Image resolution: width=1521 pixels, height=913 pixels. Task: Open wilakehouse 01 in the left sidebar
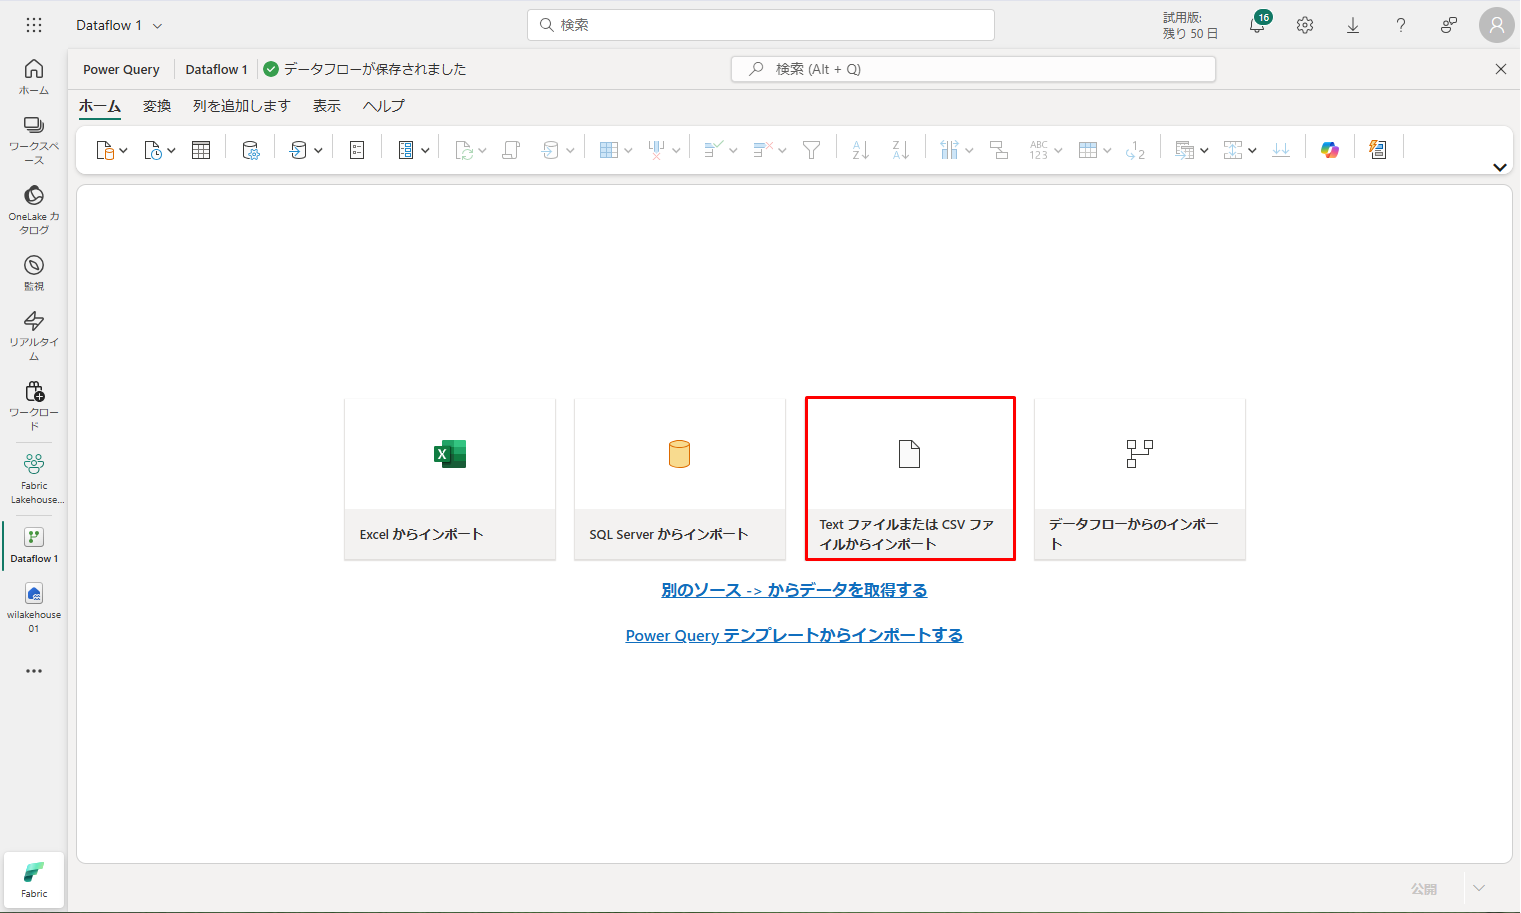click(x=34, y=608)
